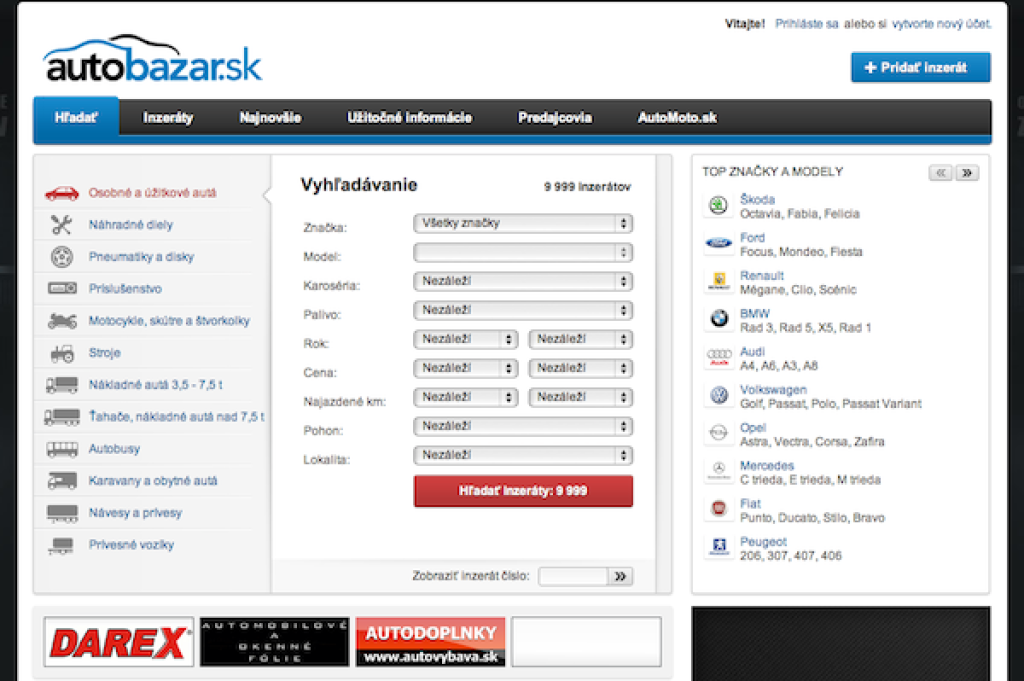Click the Prihláste sa link
1024x681 pixels.
tap(807, 24)
